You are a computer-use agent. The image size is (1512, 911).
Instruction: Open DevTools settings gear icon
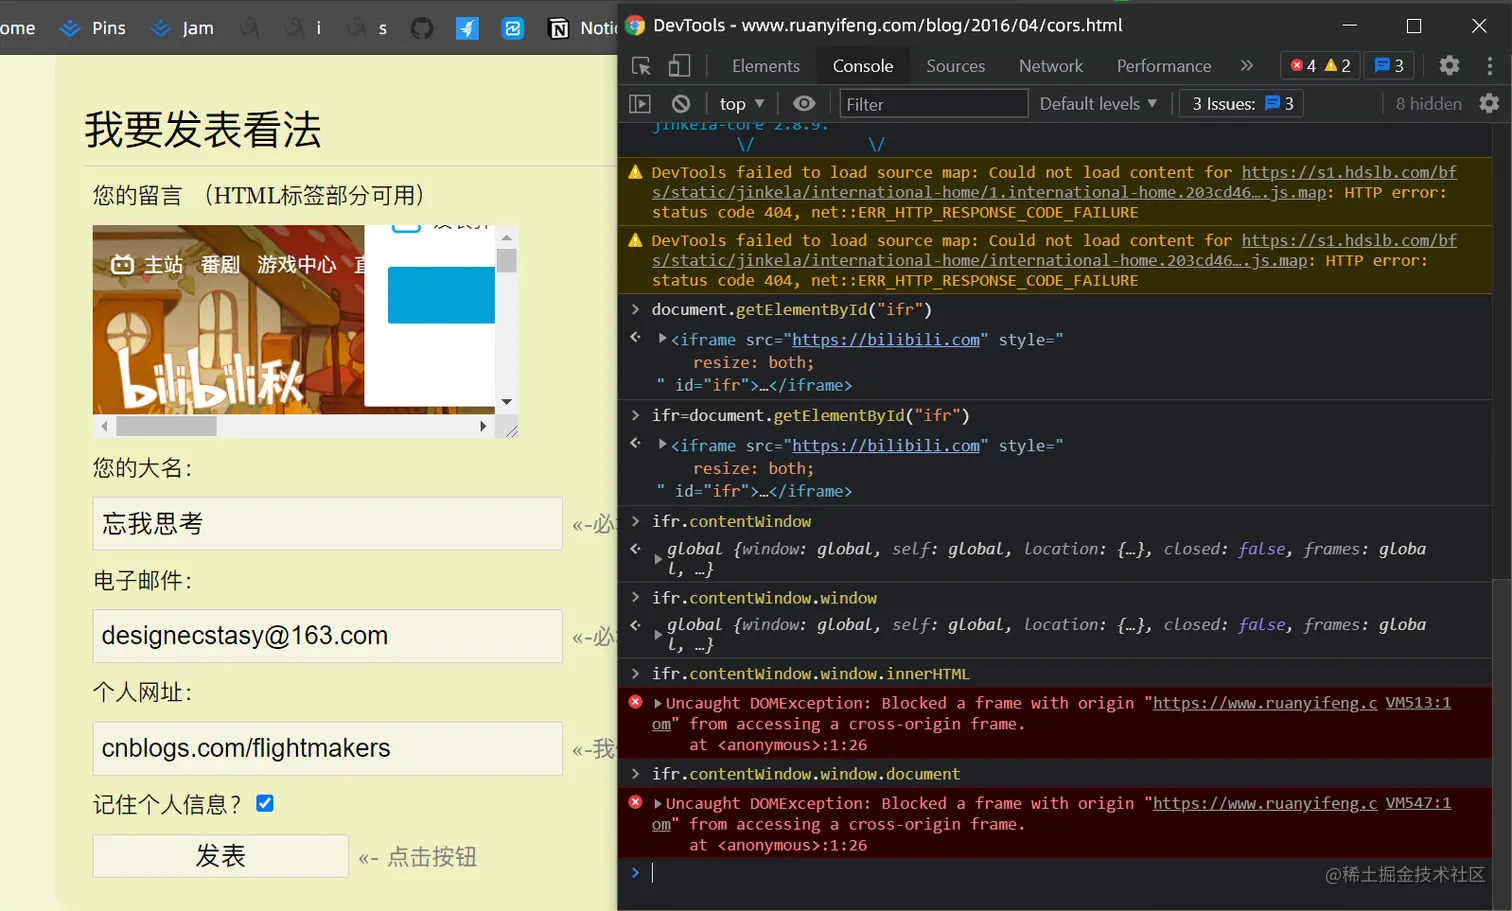point(1449,66)
